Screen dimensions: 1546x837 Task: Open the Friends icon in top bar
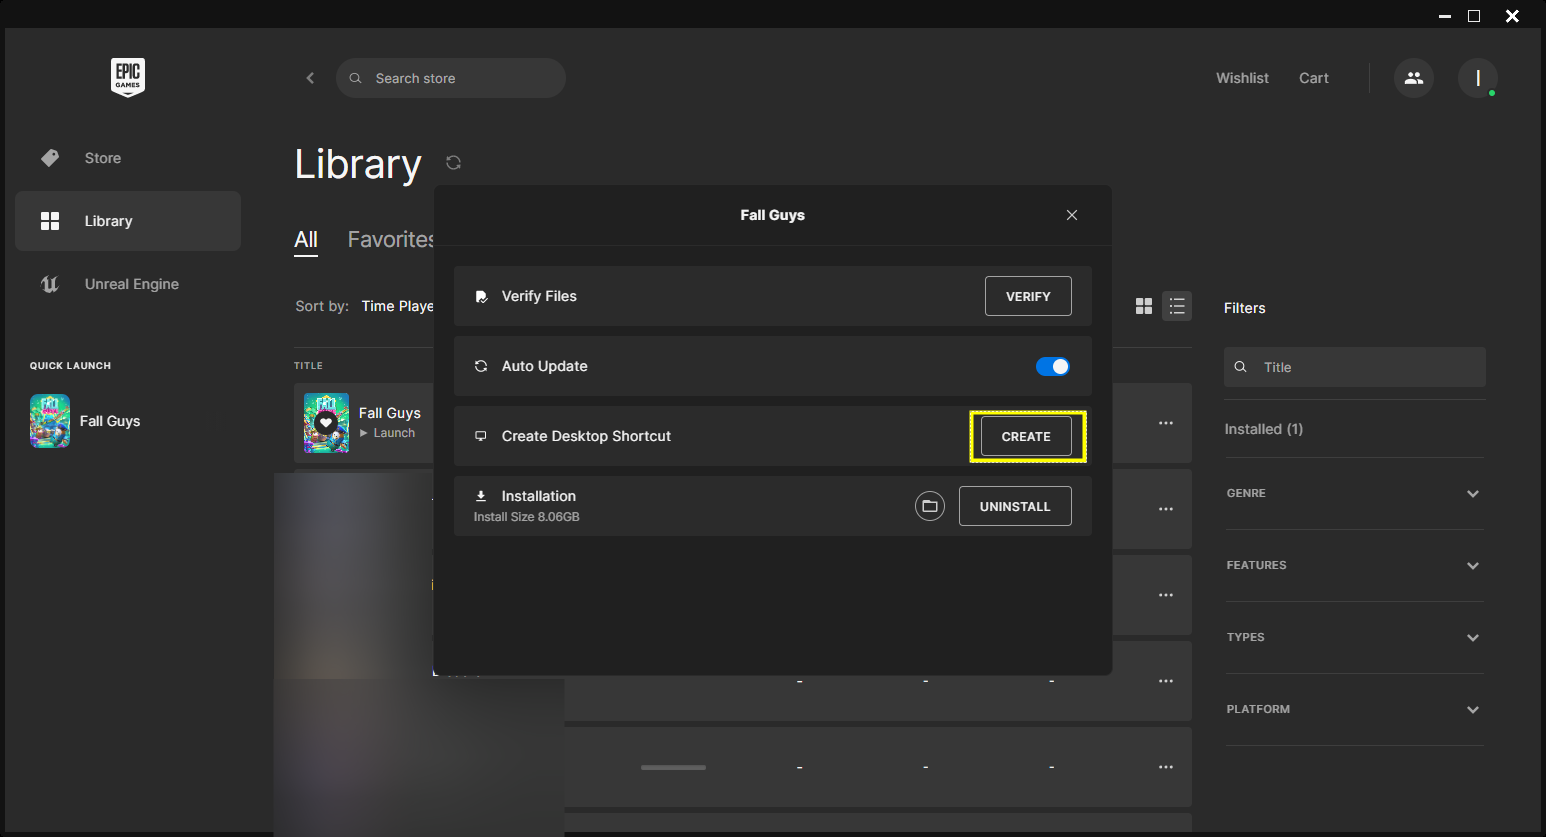point(1414,78)
